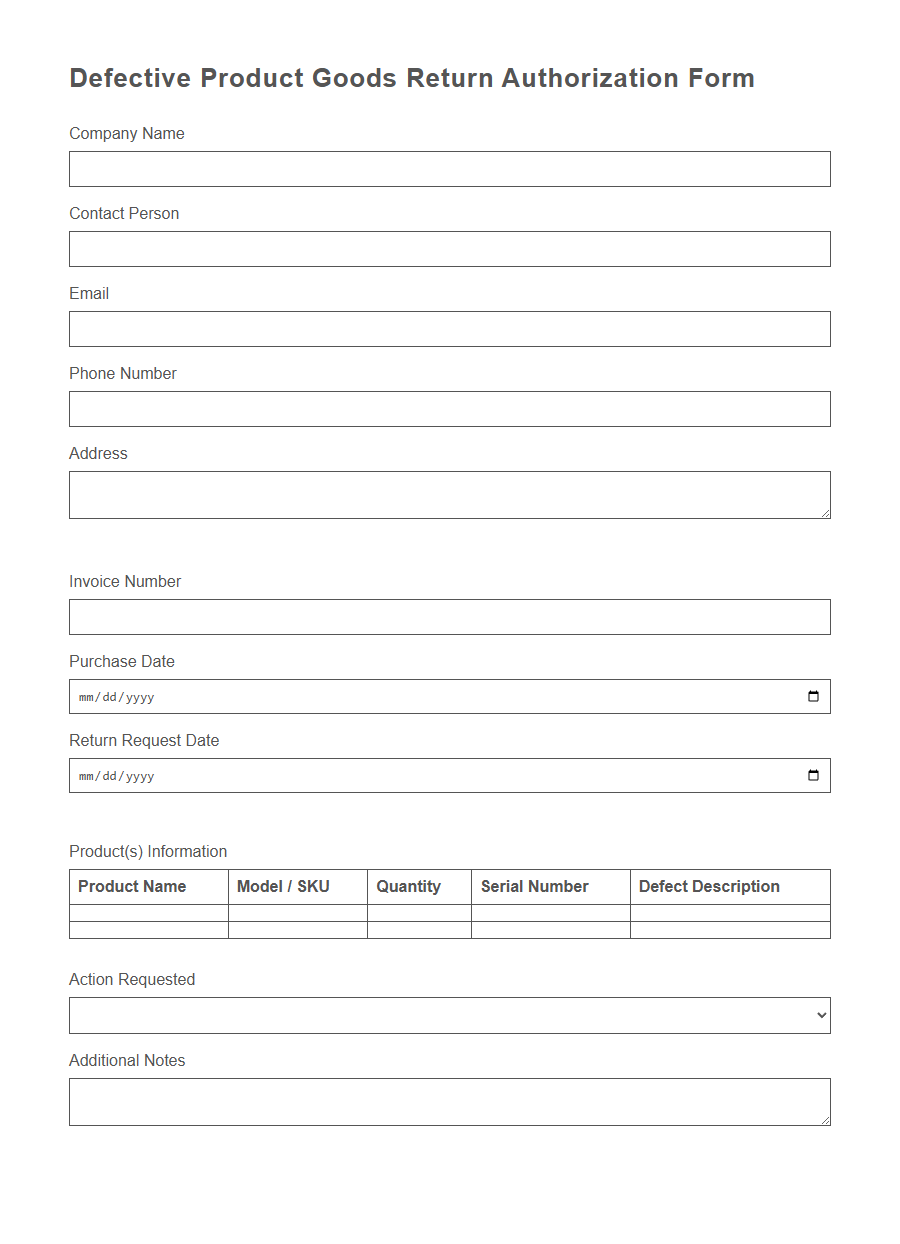
Task: Open the Action Requested selection list
Action: pyautogui.click(x=450, y=1015)
